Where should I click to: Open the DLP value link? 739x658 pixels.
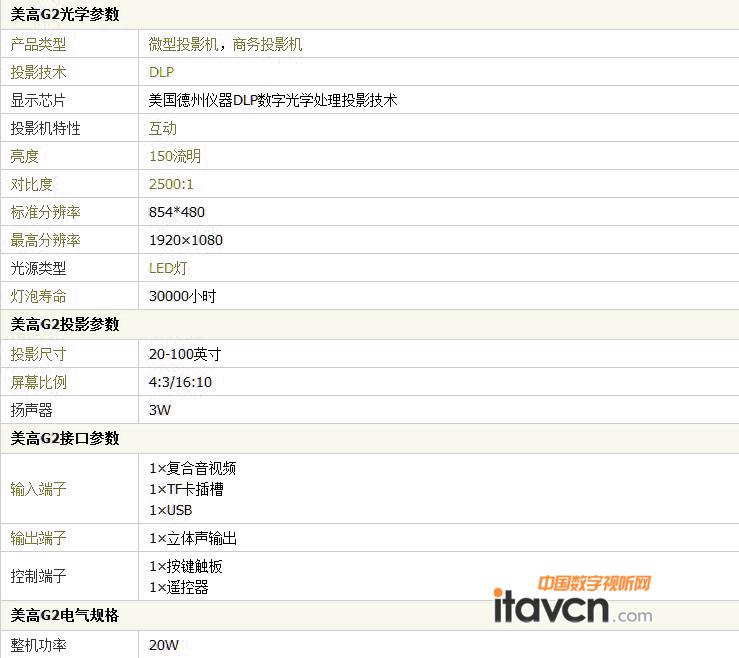(x=161, y=72)
